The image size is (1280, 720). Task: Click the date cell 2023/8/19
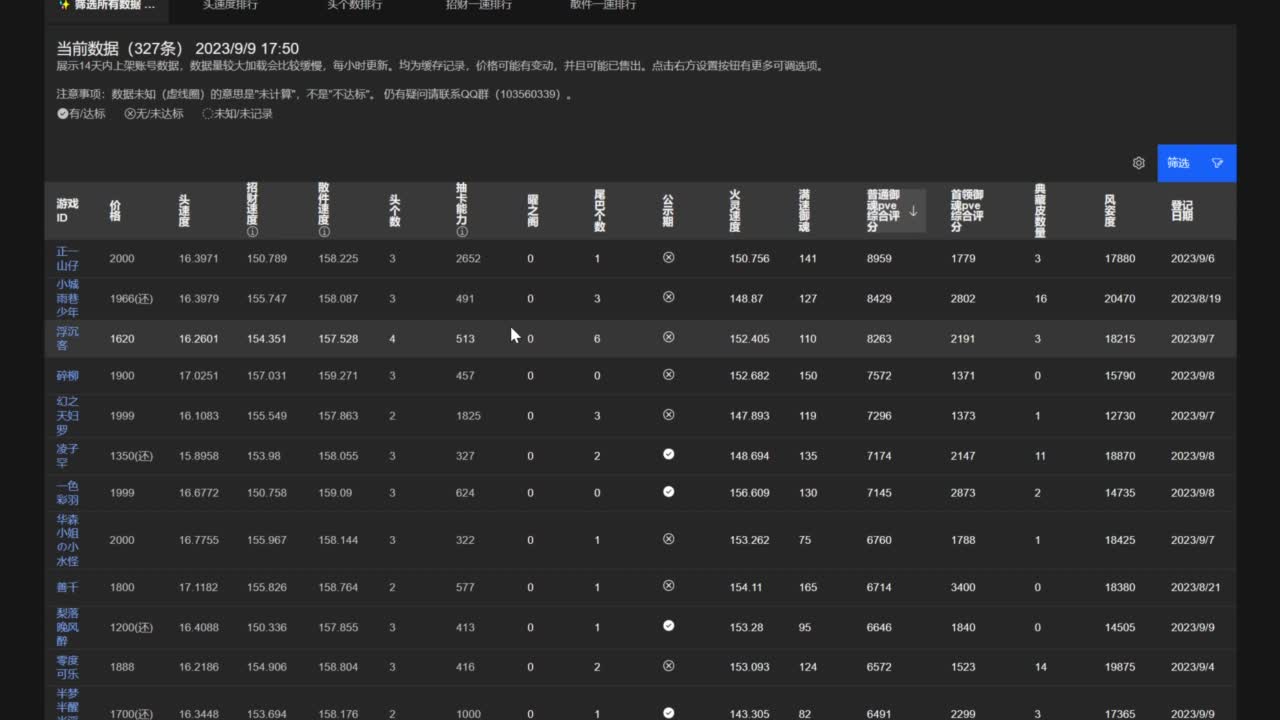(1196, 299)
